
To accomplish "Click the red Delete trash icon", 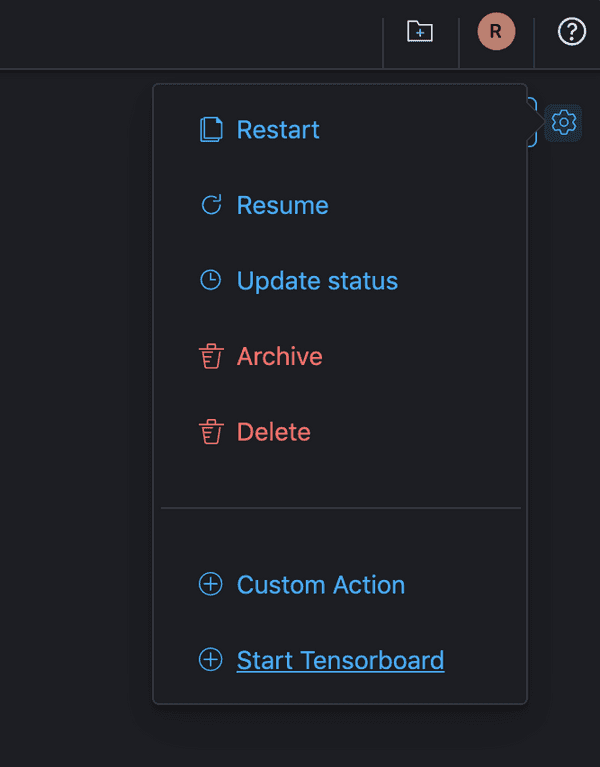I will (x=211, y=432).
